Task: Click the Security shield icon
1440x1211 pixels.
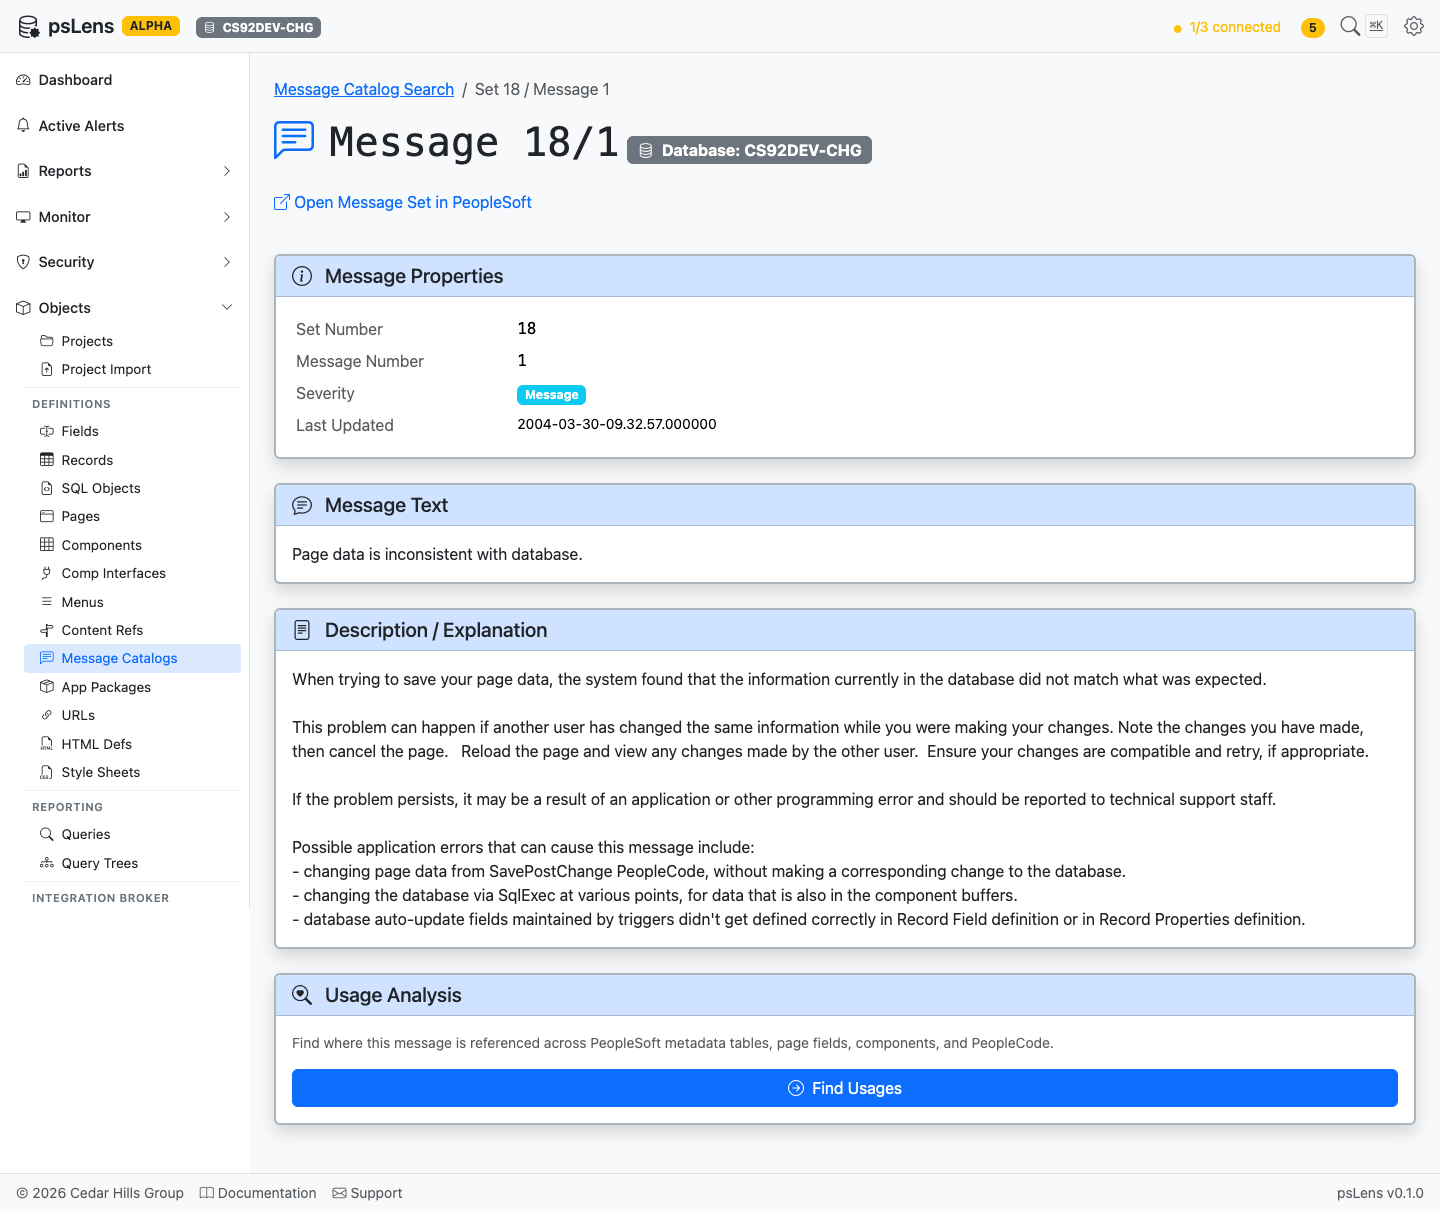Action: pos(23,262)
